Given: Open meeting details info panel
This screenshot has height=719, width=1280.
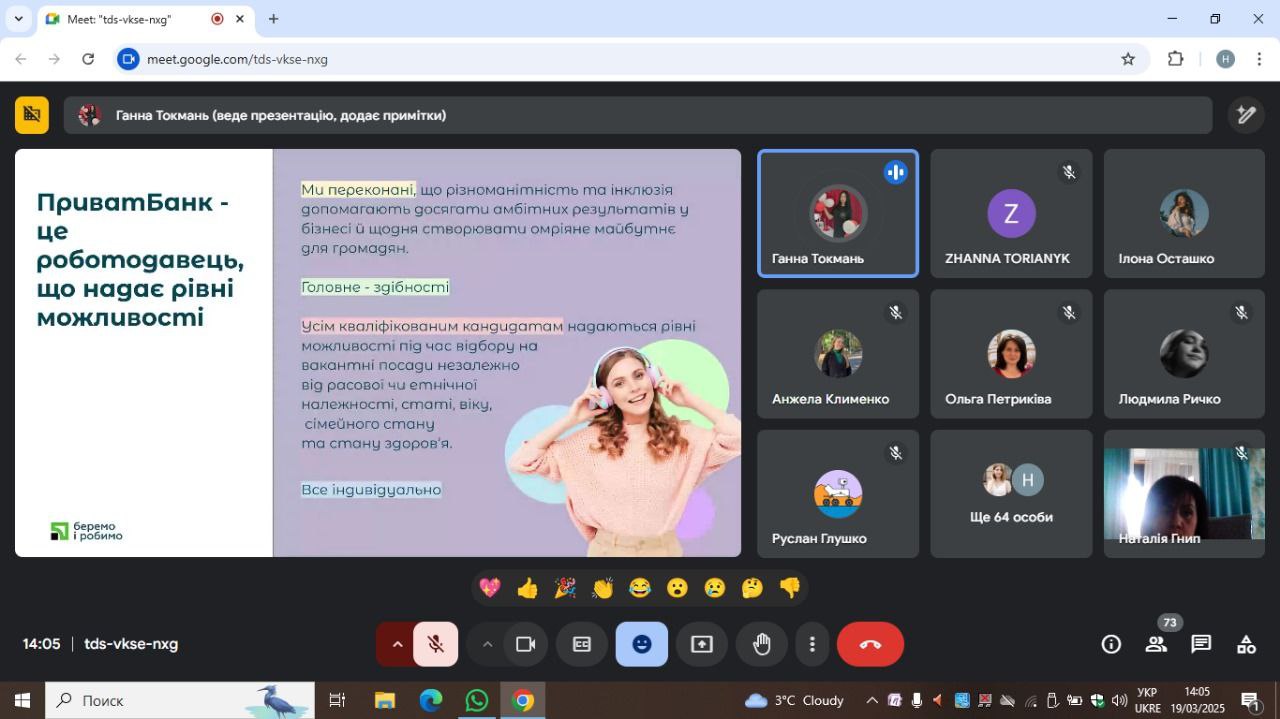Looking at the screenshot, I should click(1111, 644).
